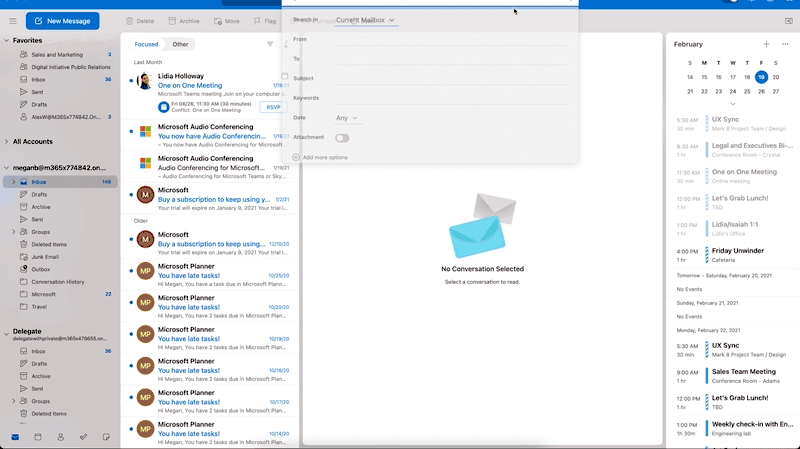The width and height of the screenshot is (800, 449).
Task: Click the Keywords search field
Action: [451, 98]
